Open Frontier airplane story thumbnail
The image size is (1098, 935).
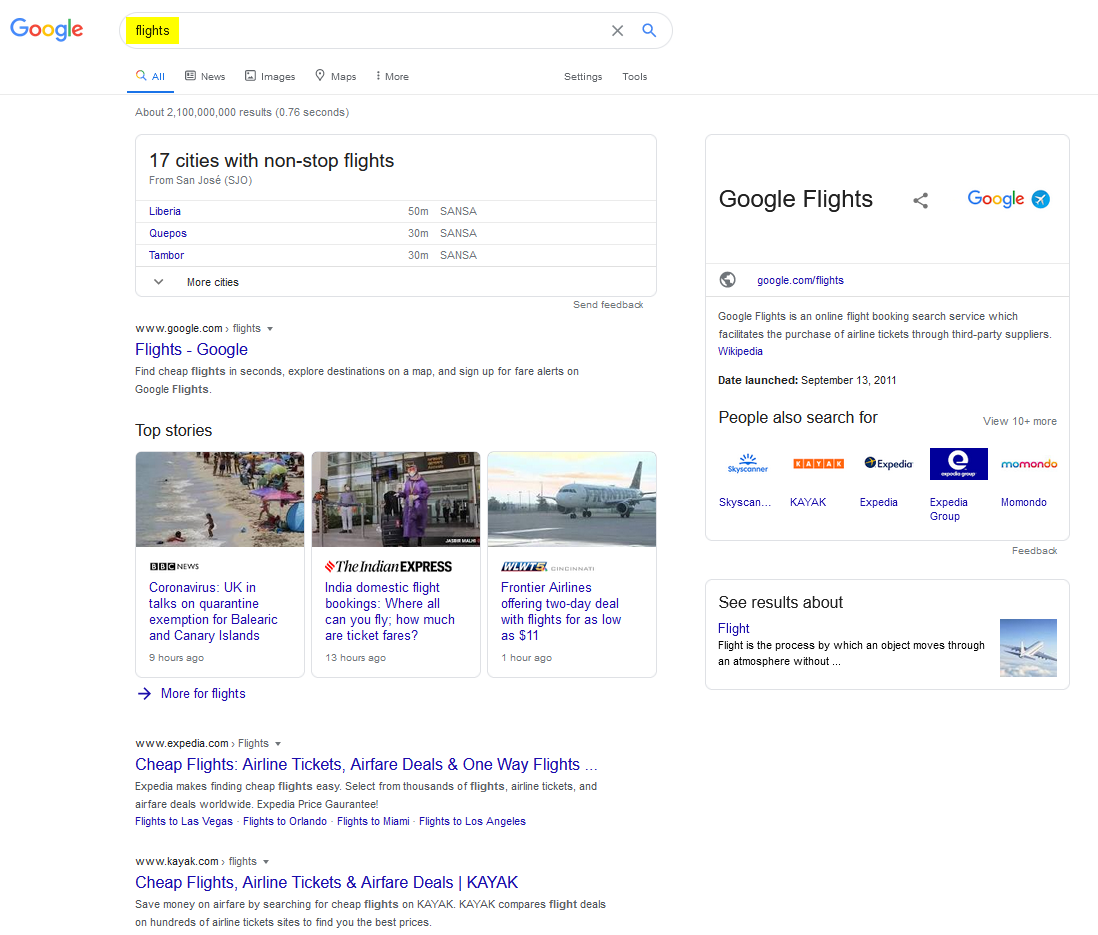click(571, 499)
